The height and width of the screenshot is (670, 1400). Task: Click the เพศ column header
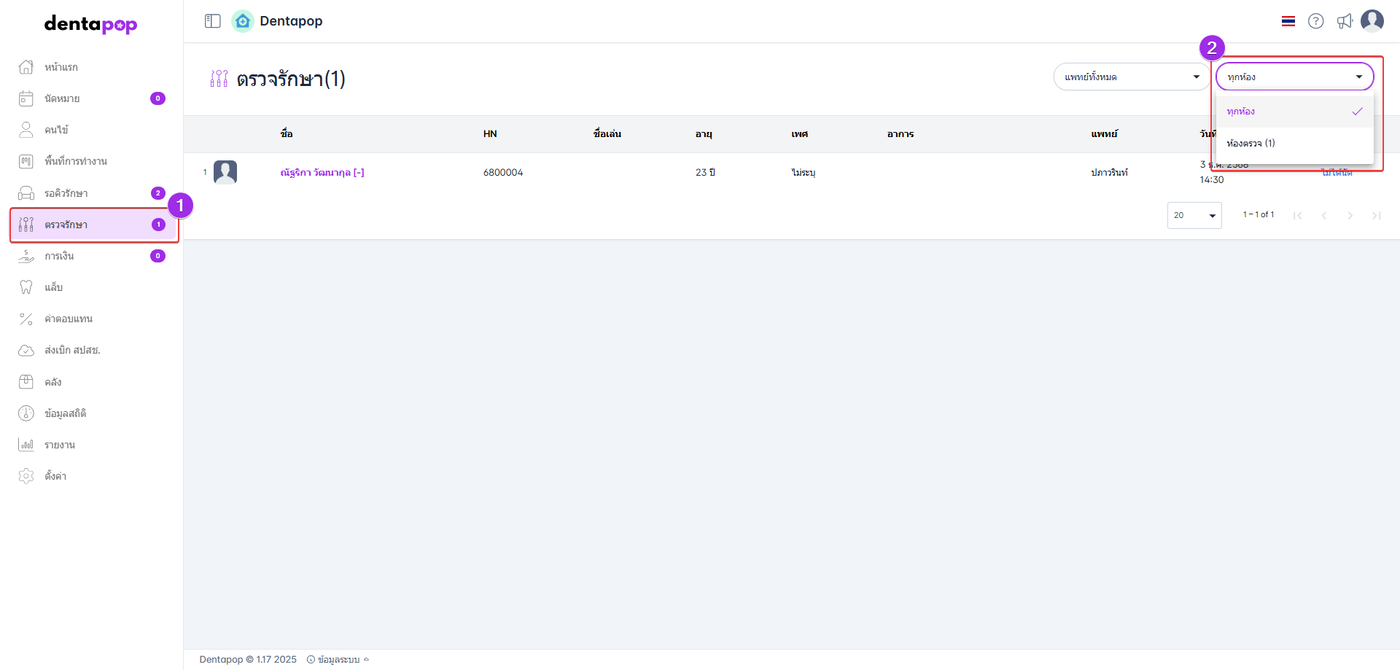point(799,133)
